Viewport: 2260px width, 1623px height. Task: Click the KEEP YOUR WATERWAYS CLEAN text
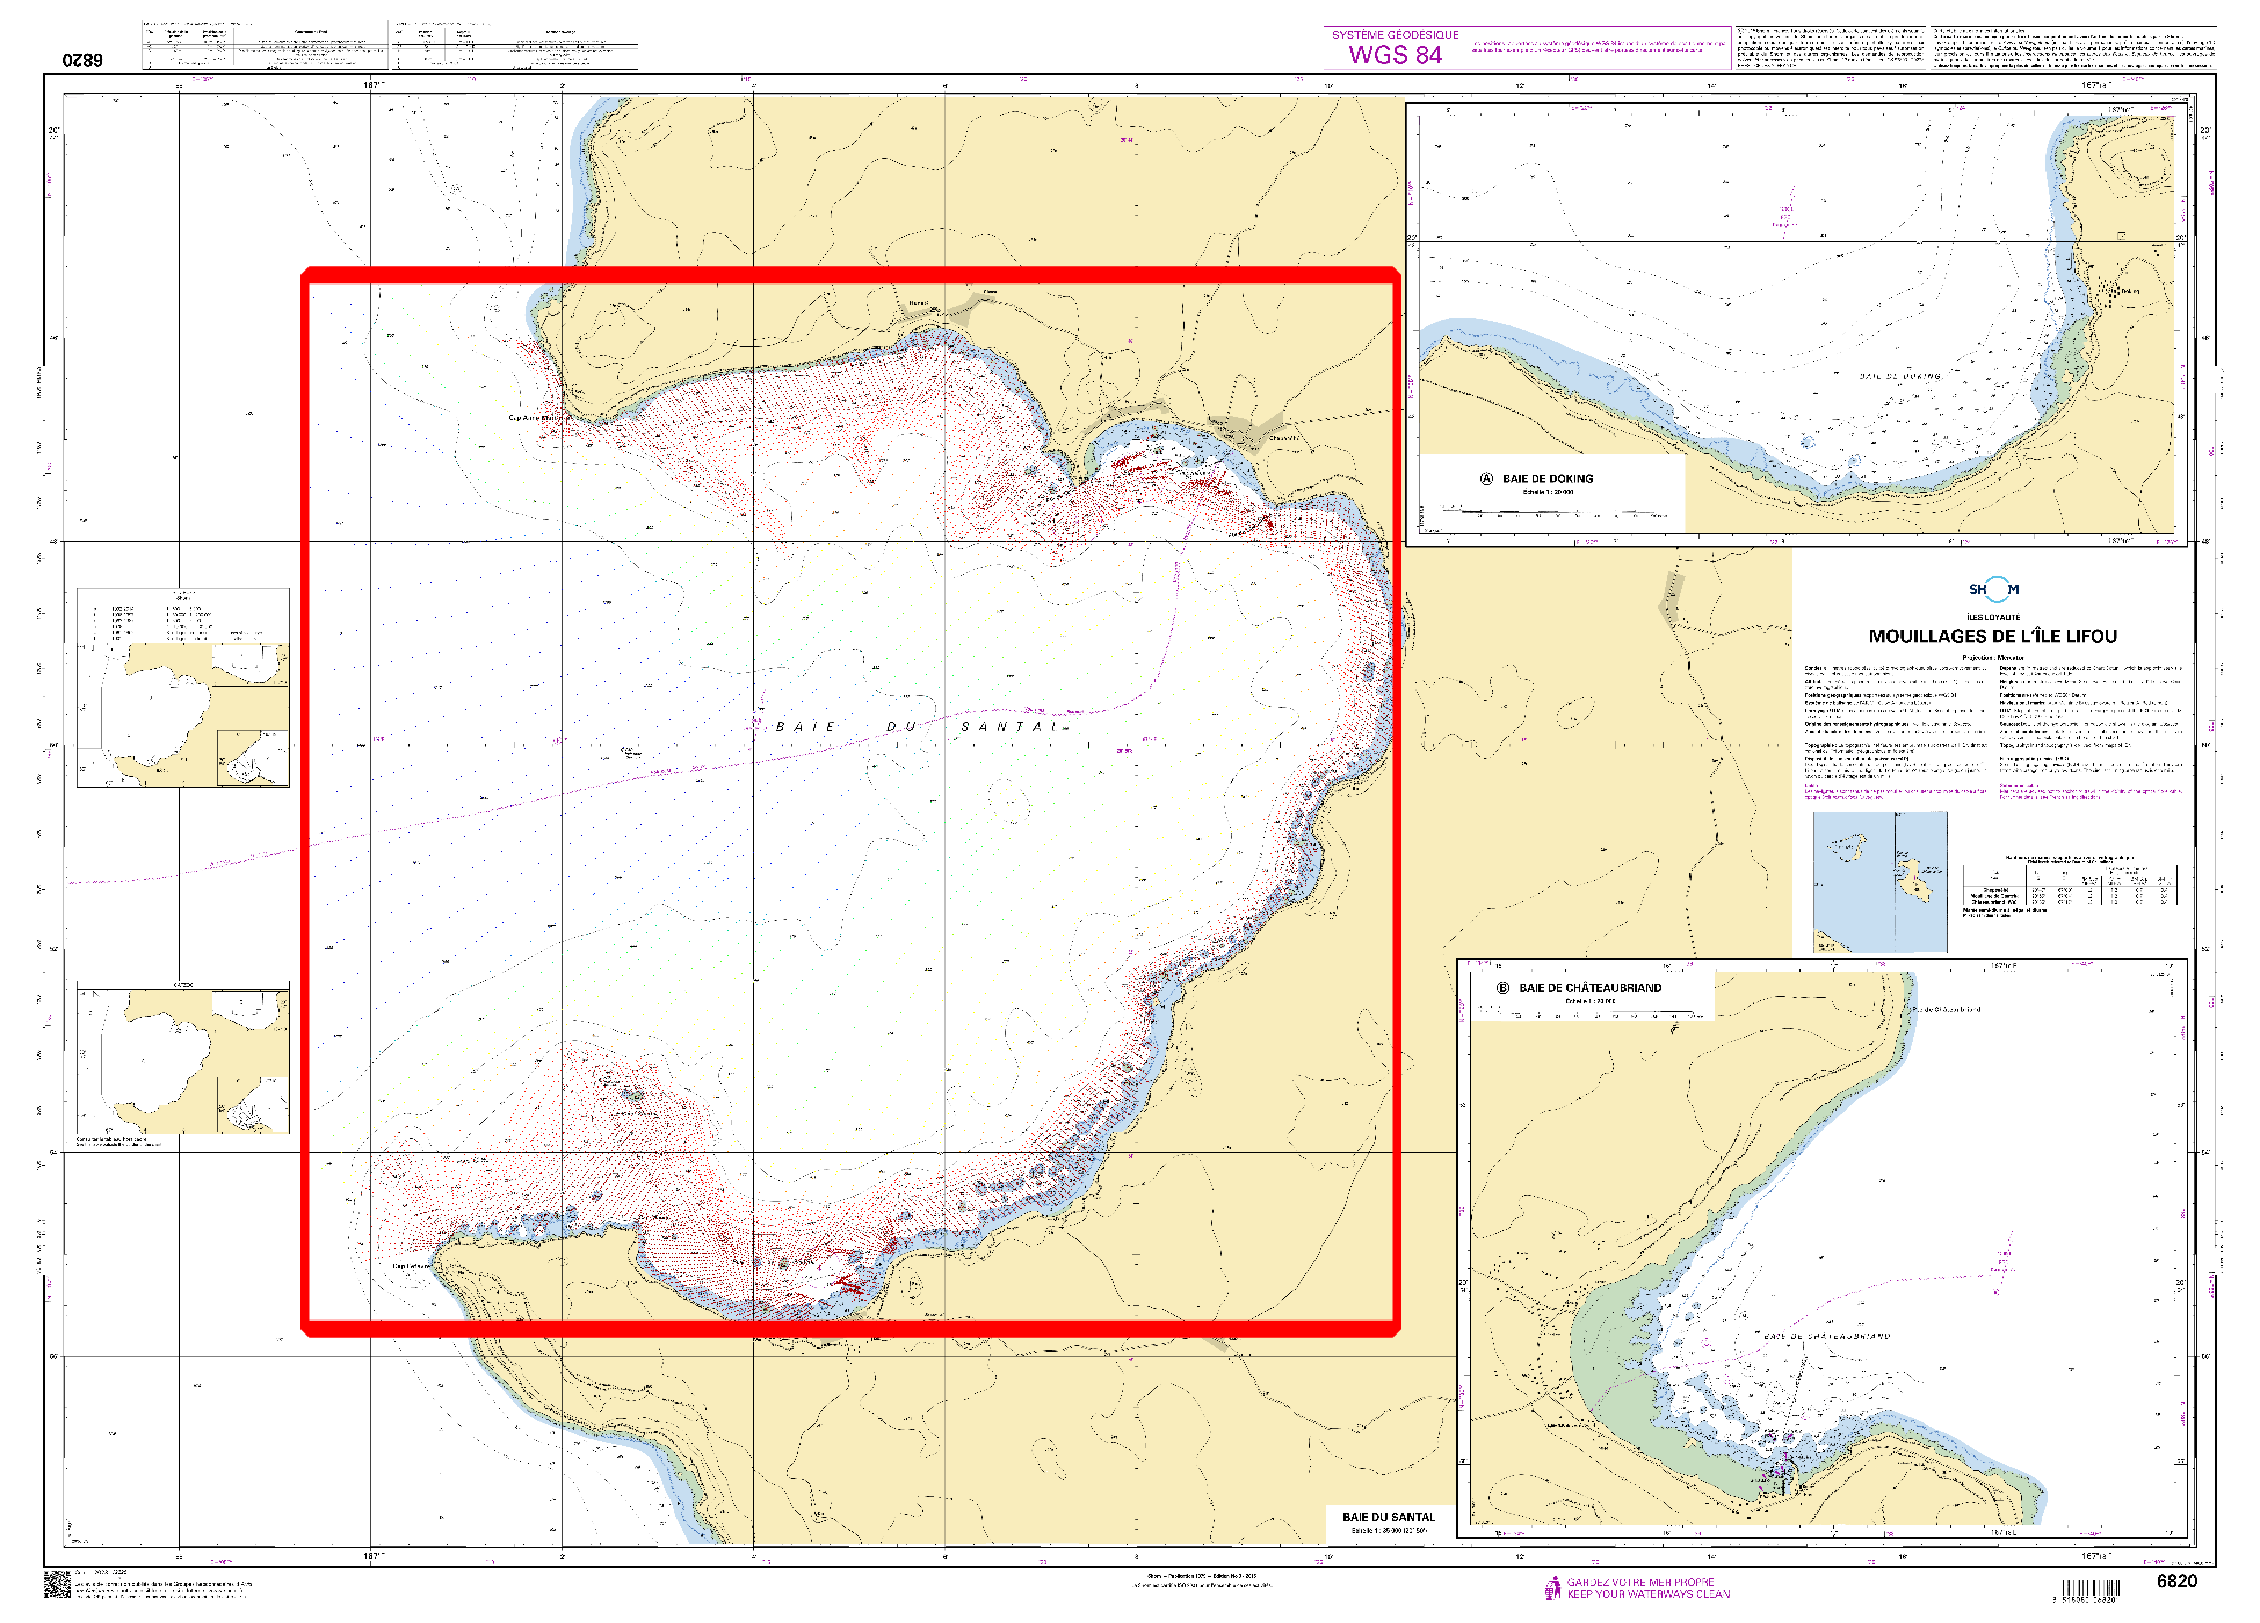point(1648,1594)
